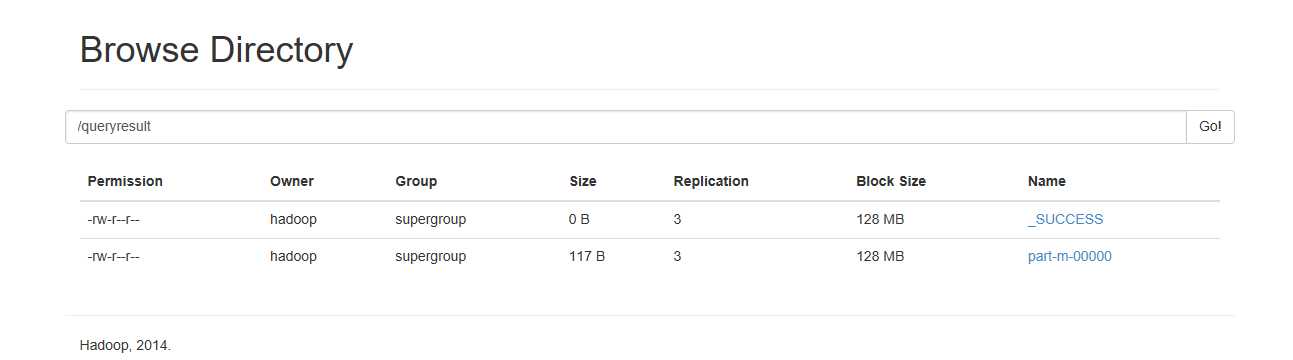The width and height of the screenshot is (1293, 360).
Task: Click the Replication column header
Action: point(711,182)
